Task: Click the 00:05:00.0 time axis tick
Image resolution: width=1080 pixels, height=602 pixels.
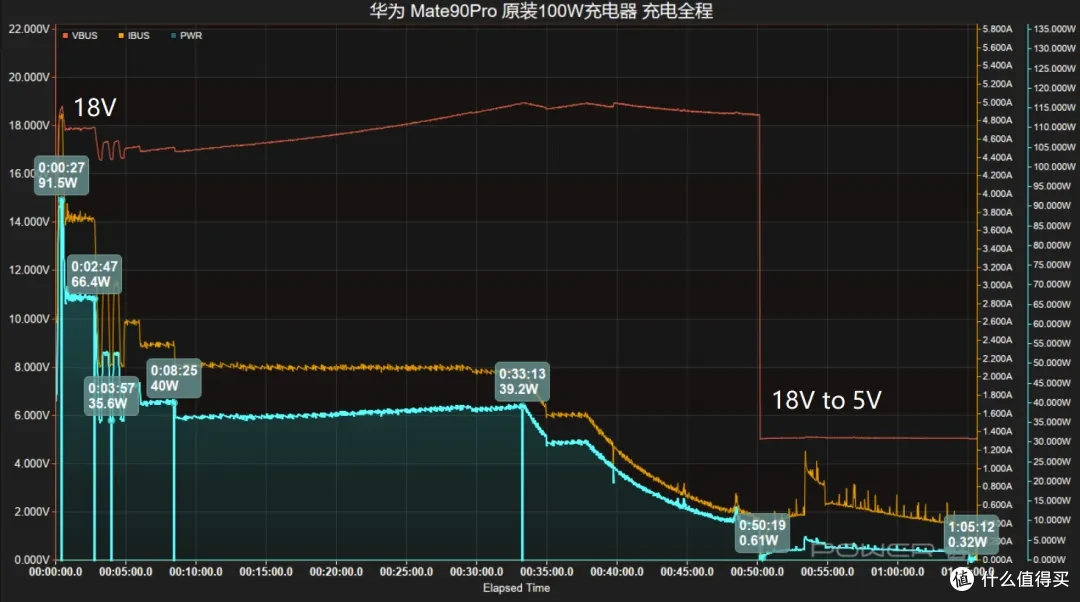Action: point(125,572)
